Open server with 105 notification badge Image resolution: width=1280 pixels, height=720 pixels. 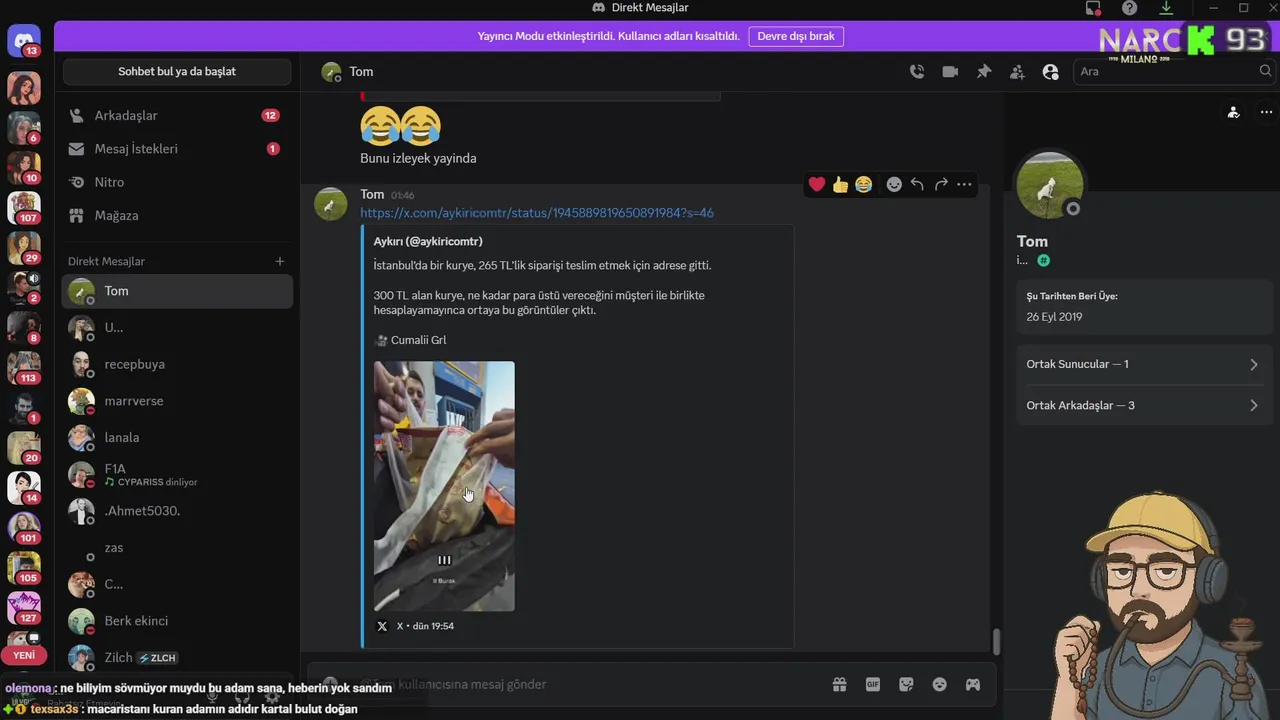point(24,568)
